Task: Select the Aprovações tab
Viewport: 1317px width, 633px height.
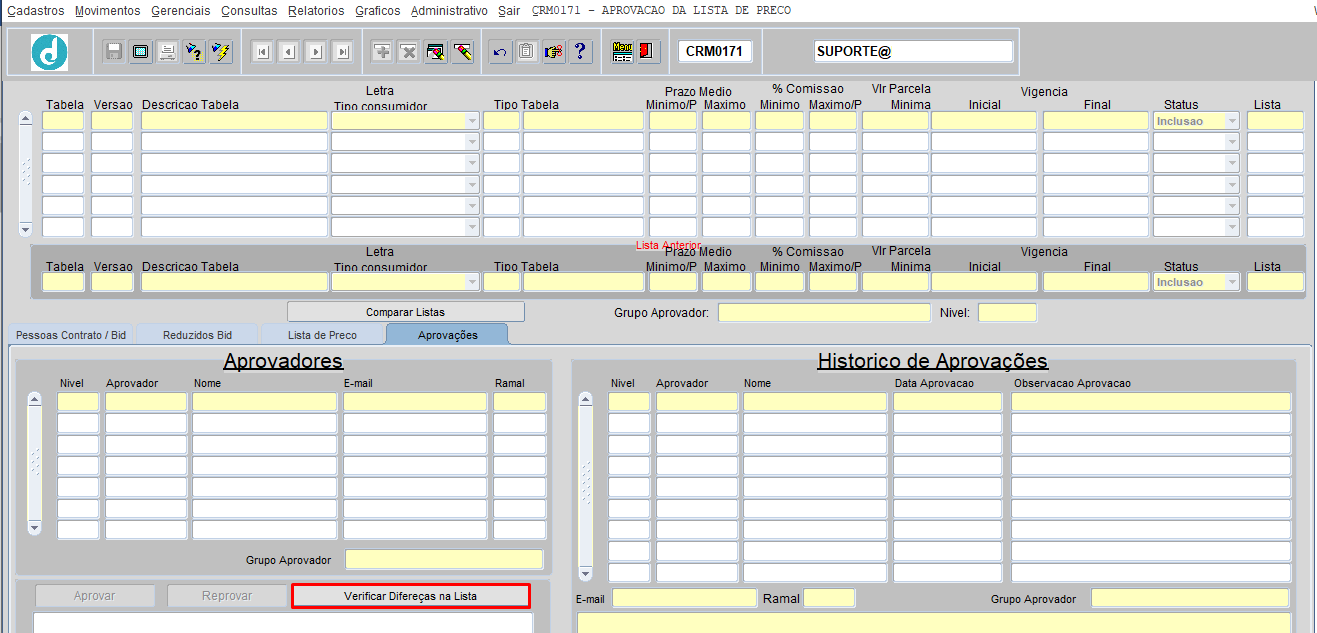Action: [447, 335]
